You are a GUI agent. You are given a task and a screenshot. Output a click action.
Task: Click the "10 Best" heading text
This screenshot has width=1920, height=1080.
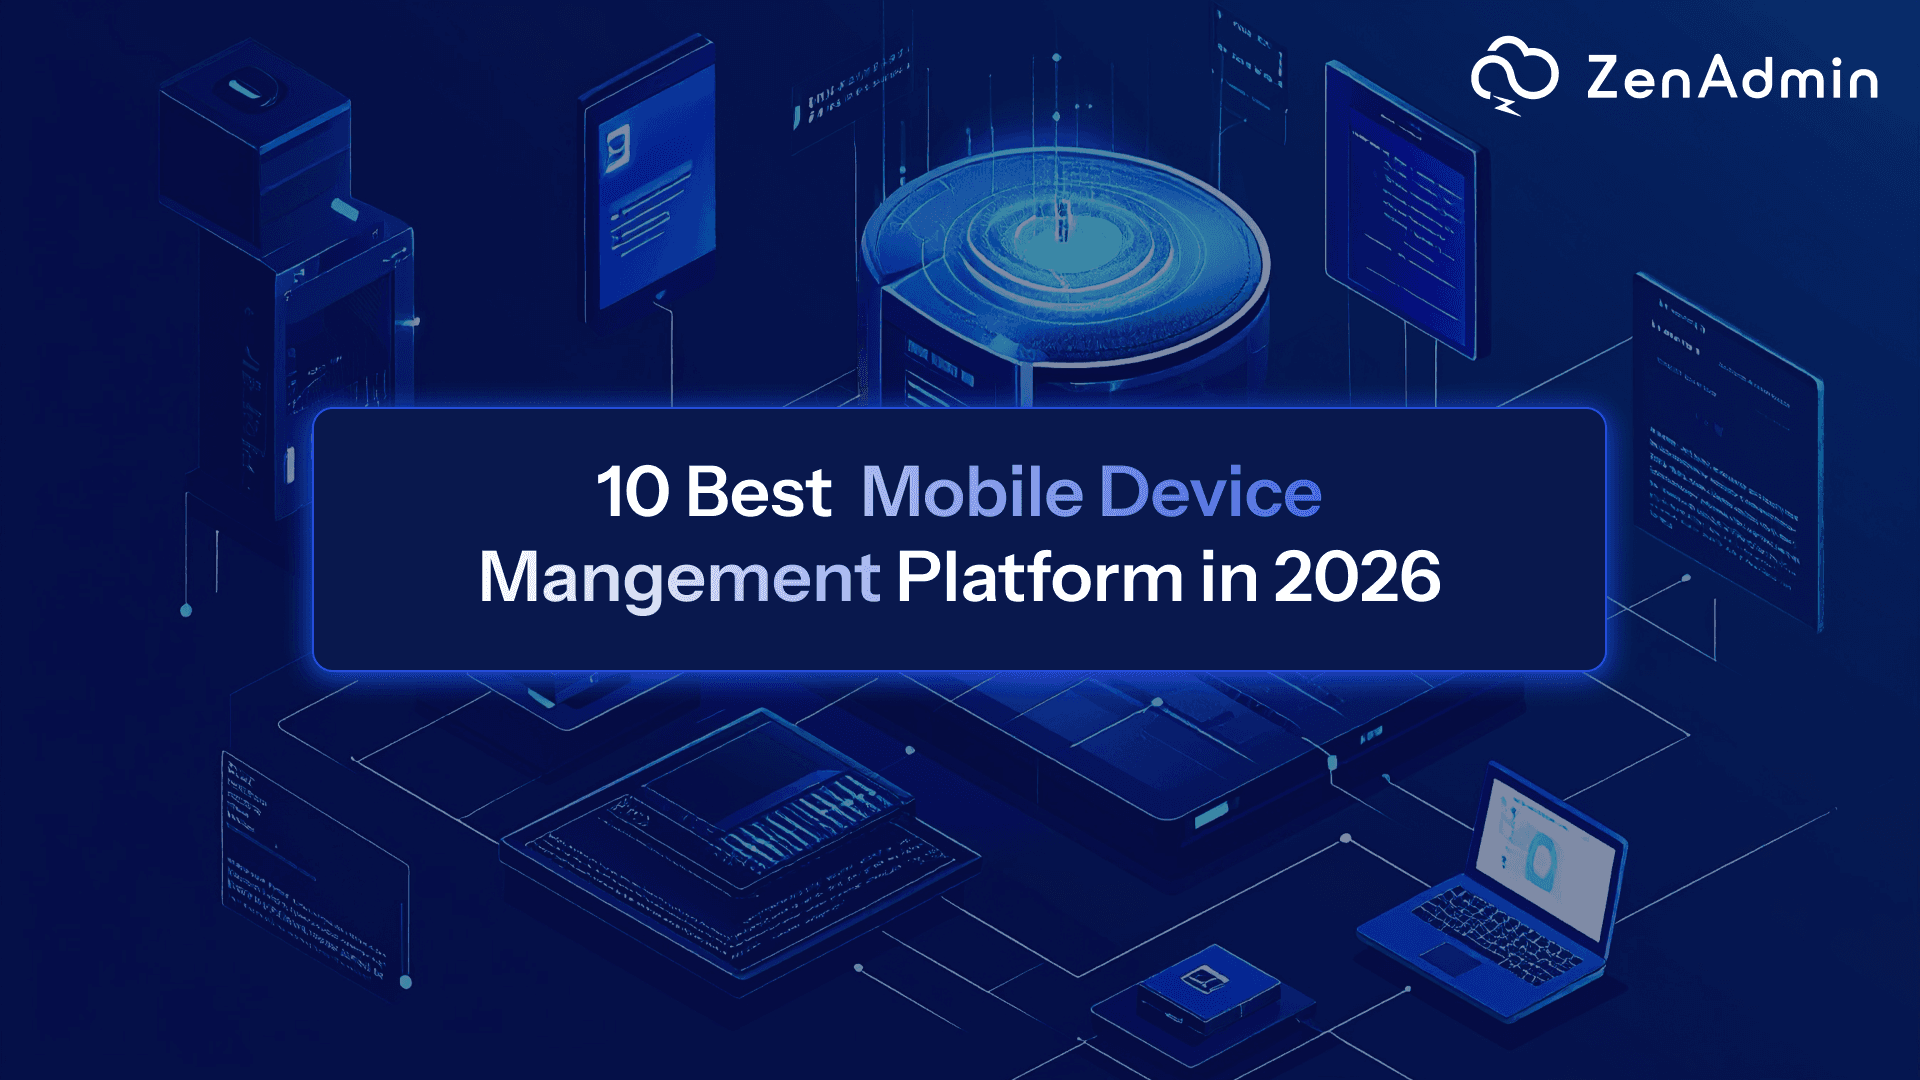pyautogui.click(x=713, y=492)
